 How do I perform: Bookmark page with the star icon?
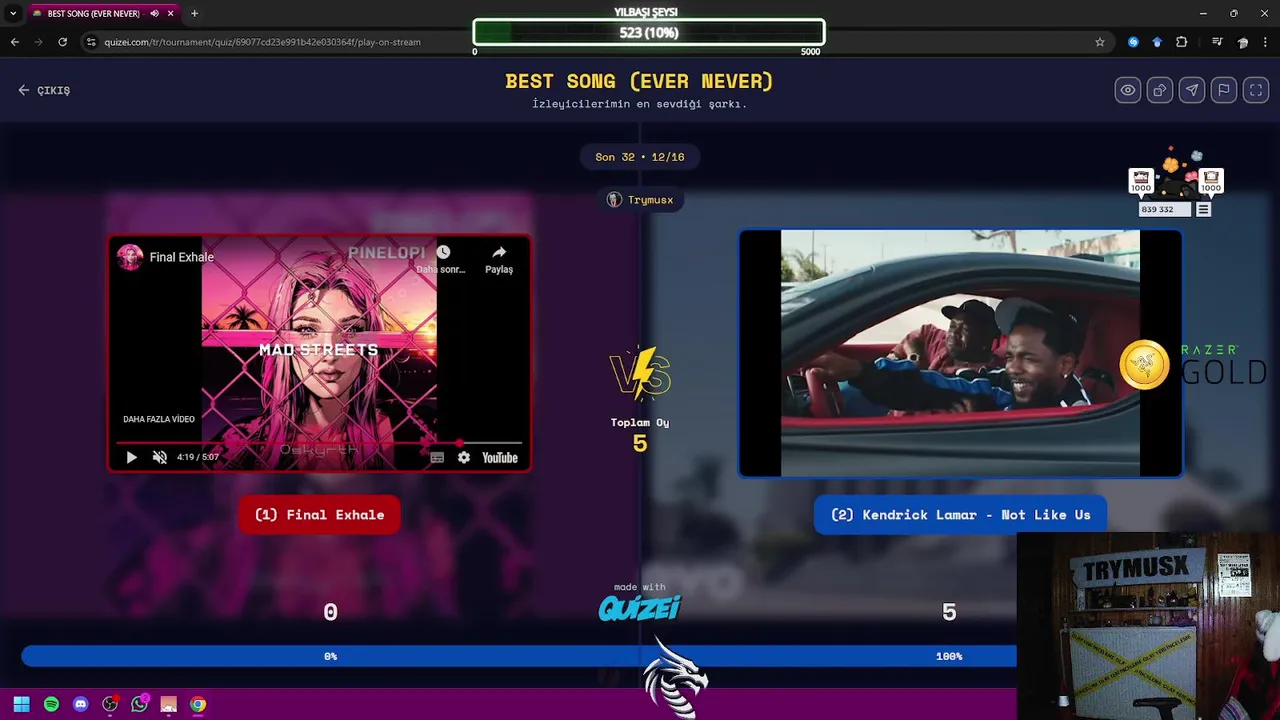click(x=1100, y=42)
